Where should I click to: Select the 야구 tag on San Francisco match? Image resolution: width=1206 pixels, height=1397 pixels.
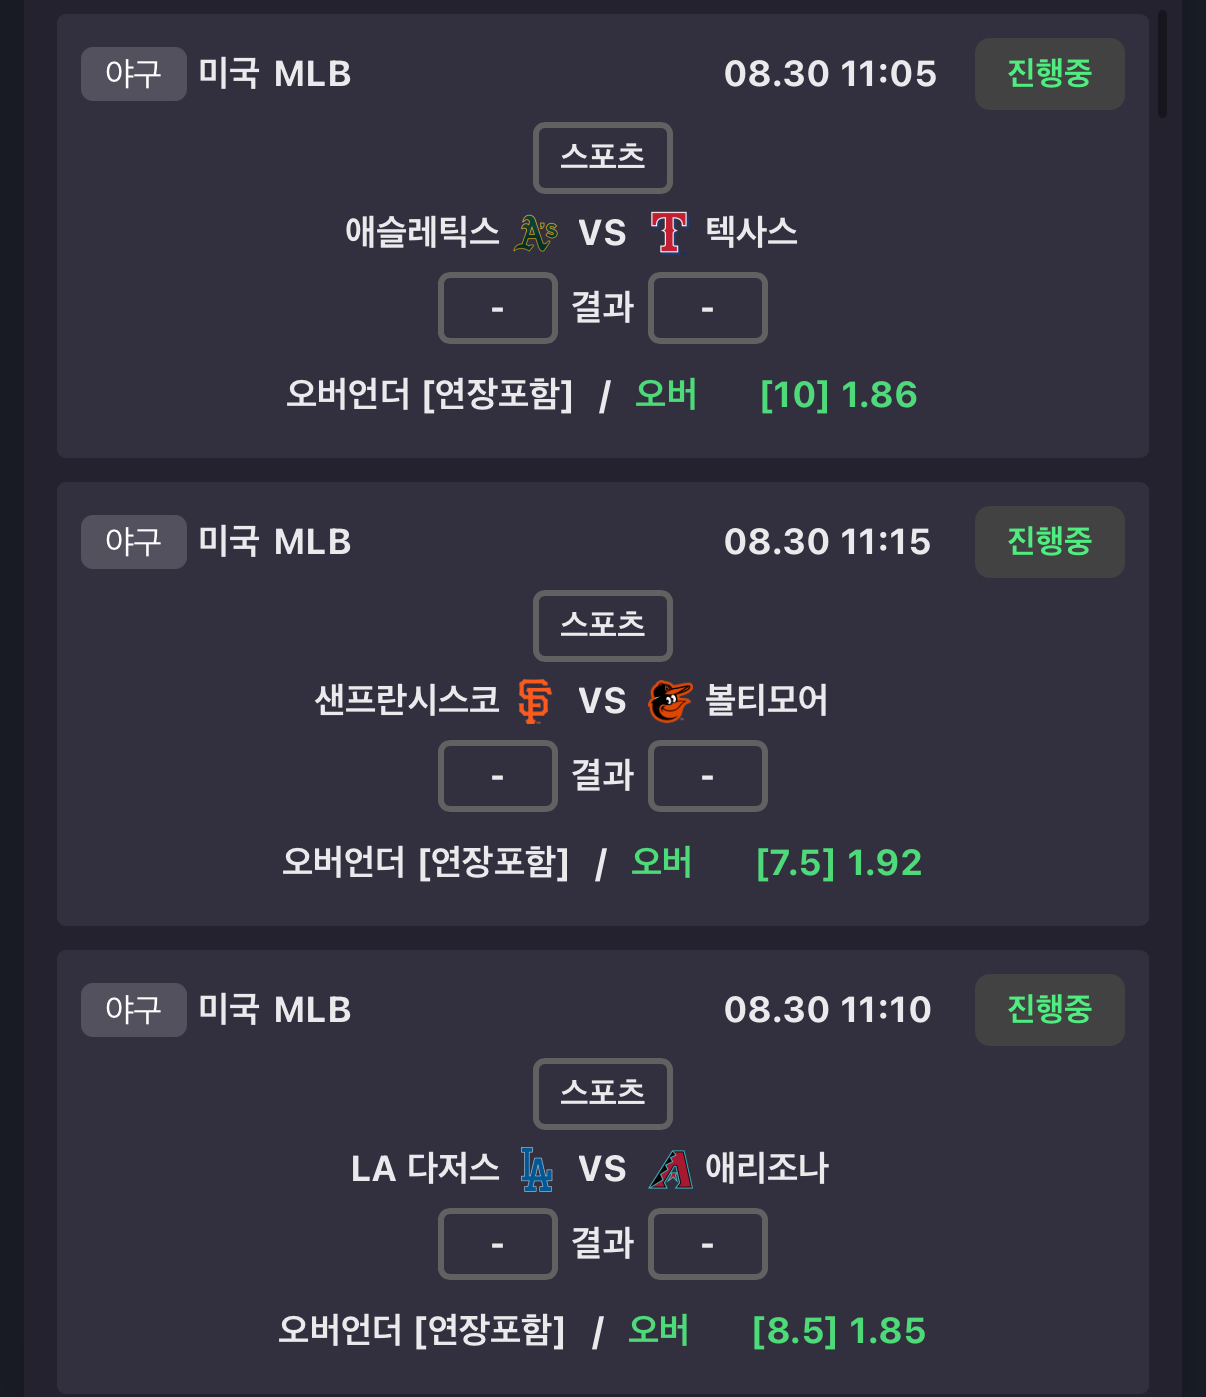tap(134, 542)
